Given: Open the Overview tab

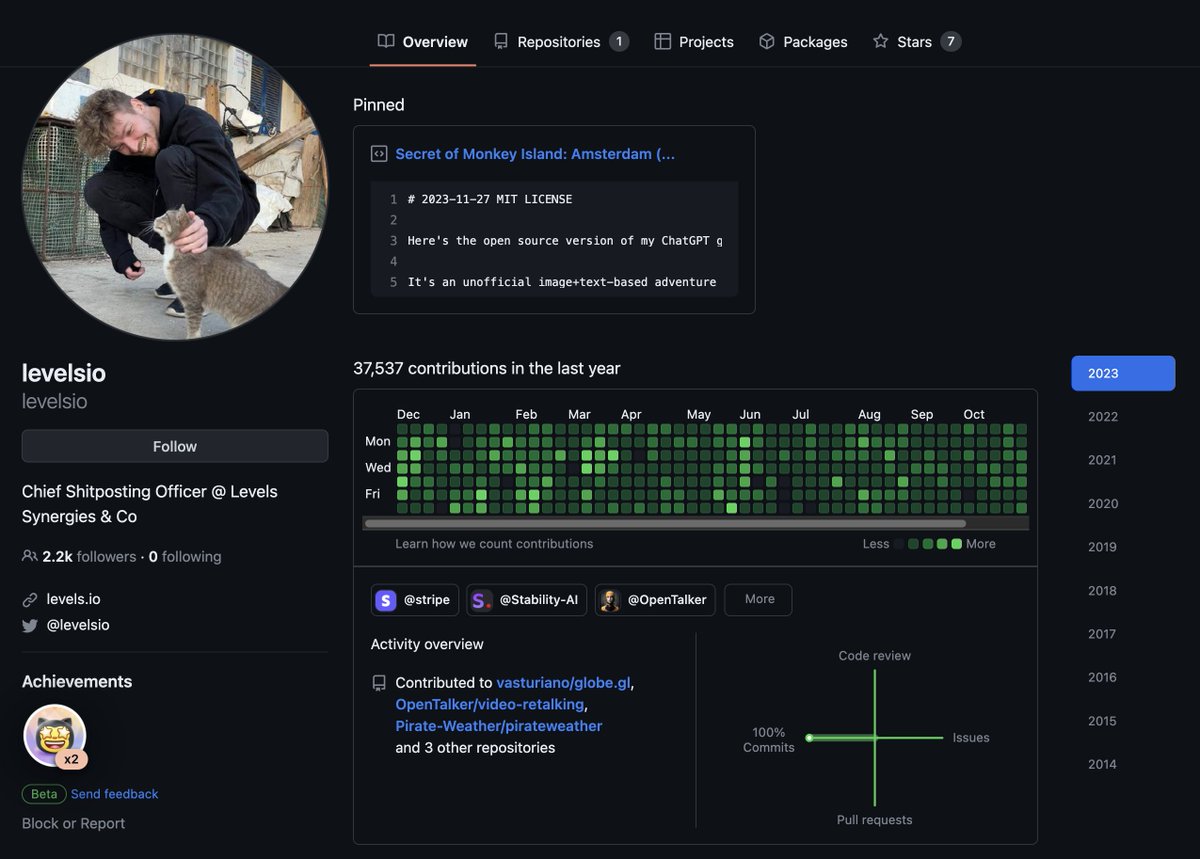Looking at the screenshot, I should tap(423, 42).
